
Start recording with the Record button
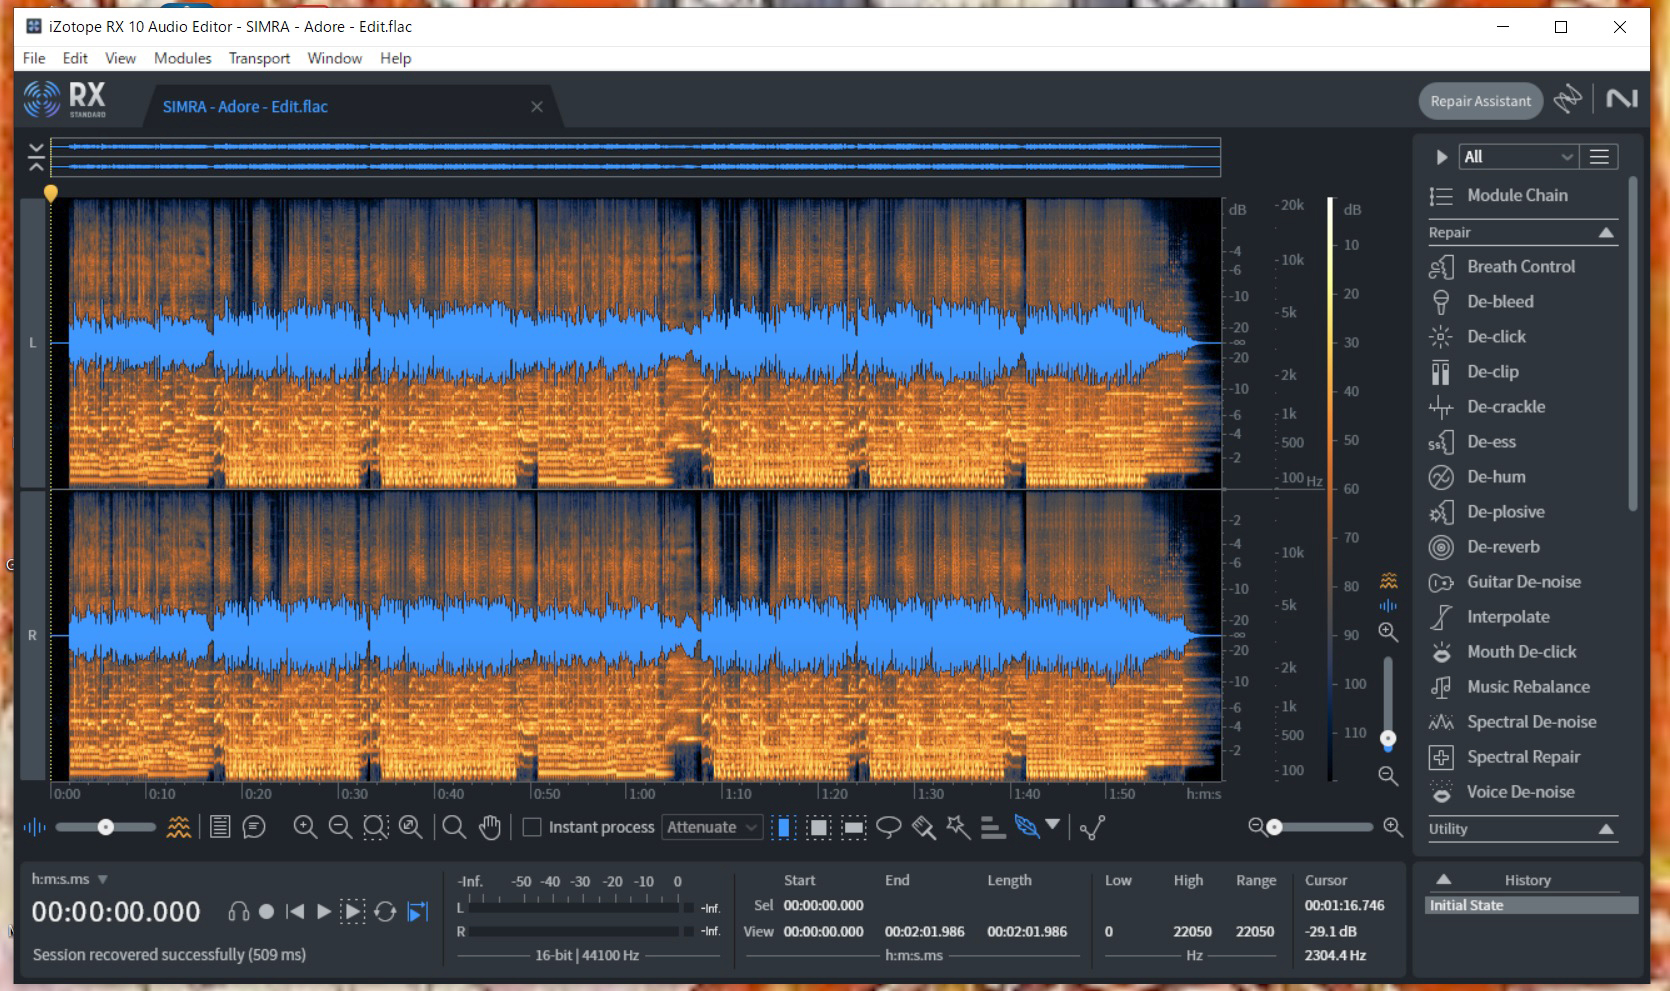click(266, 912)
